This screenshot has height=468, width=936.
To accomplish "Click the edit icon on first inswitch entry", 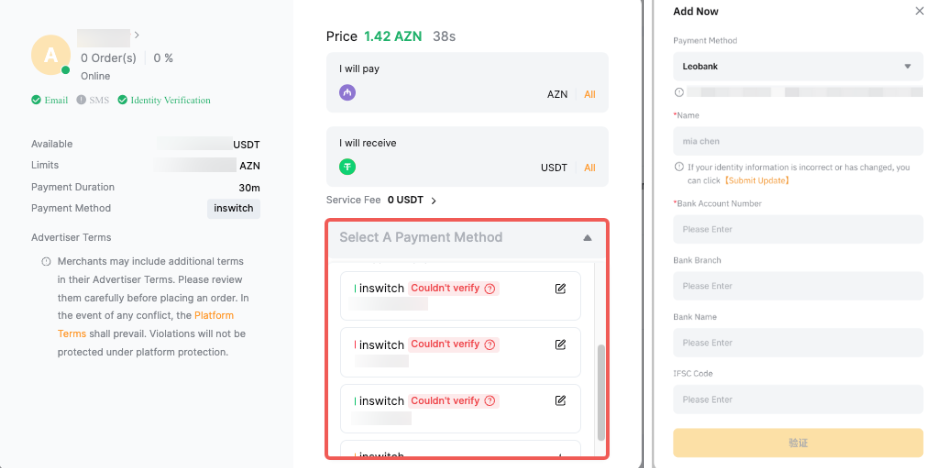I will [560, 288].
